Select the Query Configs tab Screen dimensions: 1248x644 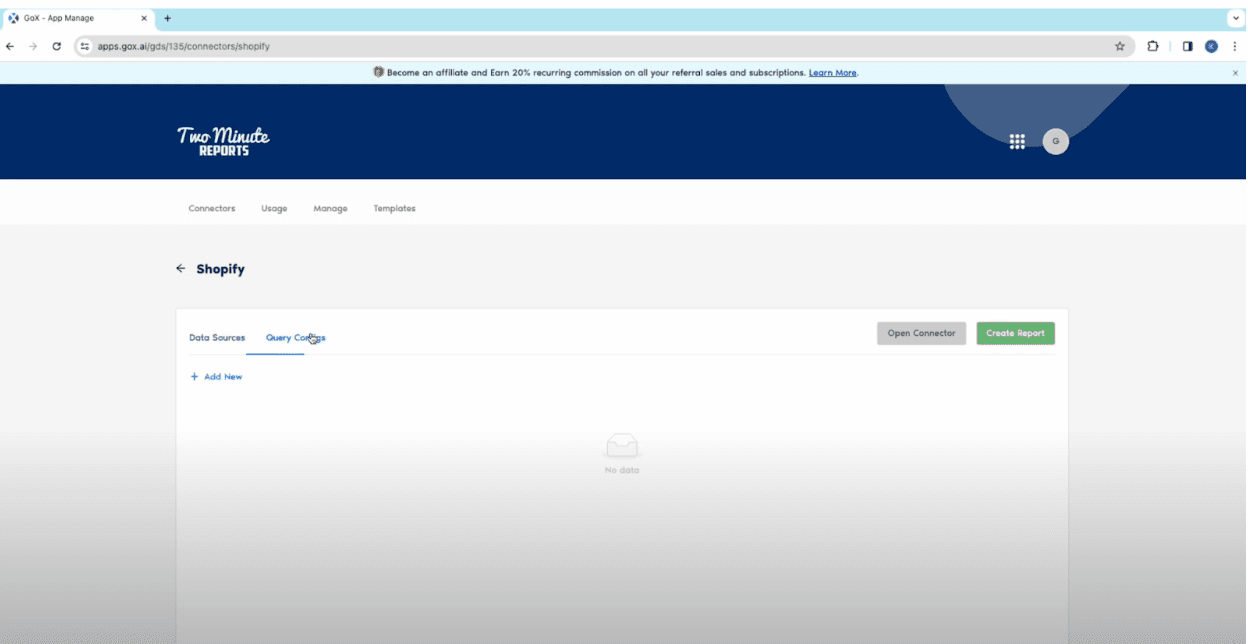(x=295, y=338)
